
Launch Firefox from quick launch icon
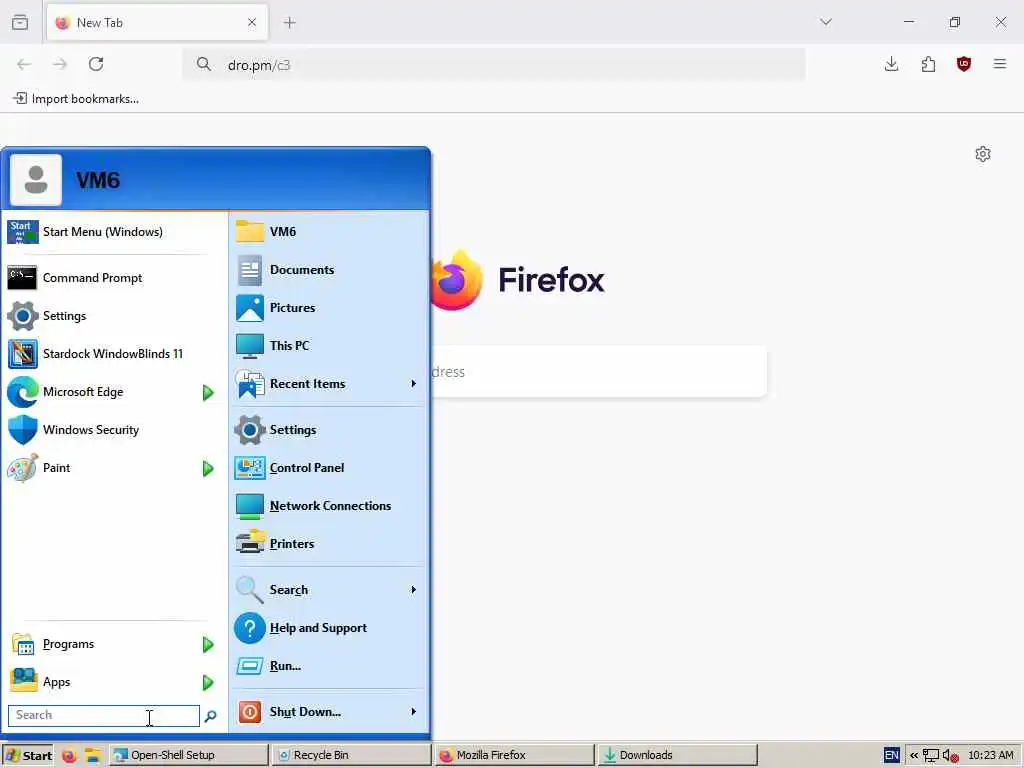click(69, 756)
